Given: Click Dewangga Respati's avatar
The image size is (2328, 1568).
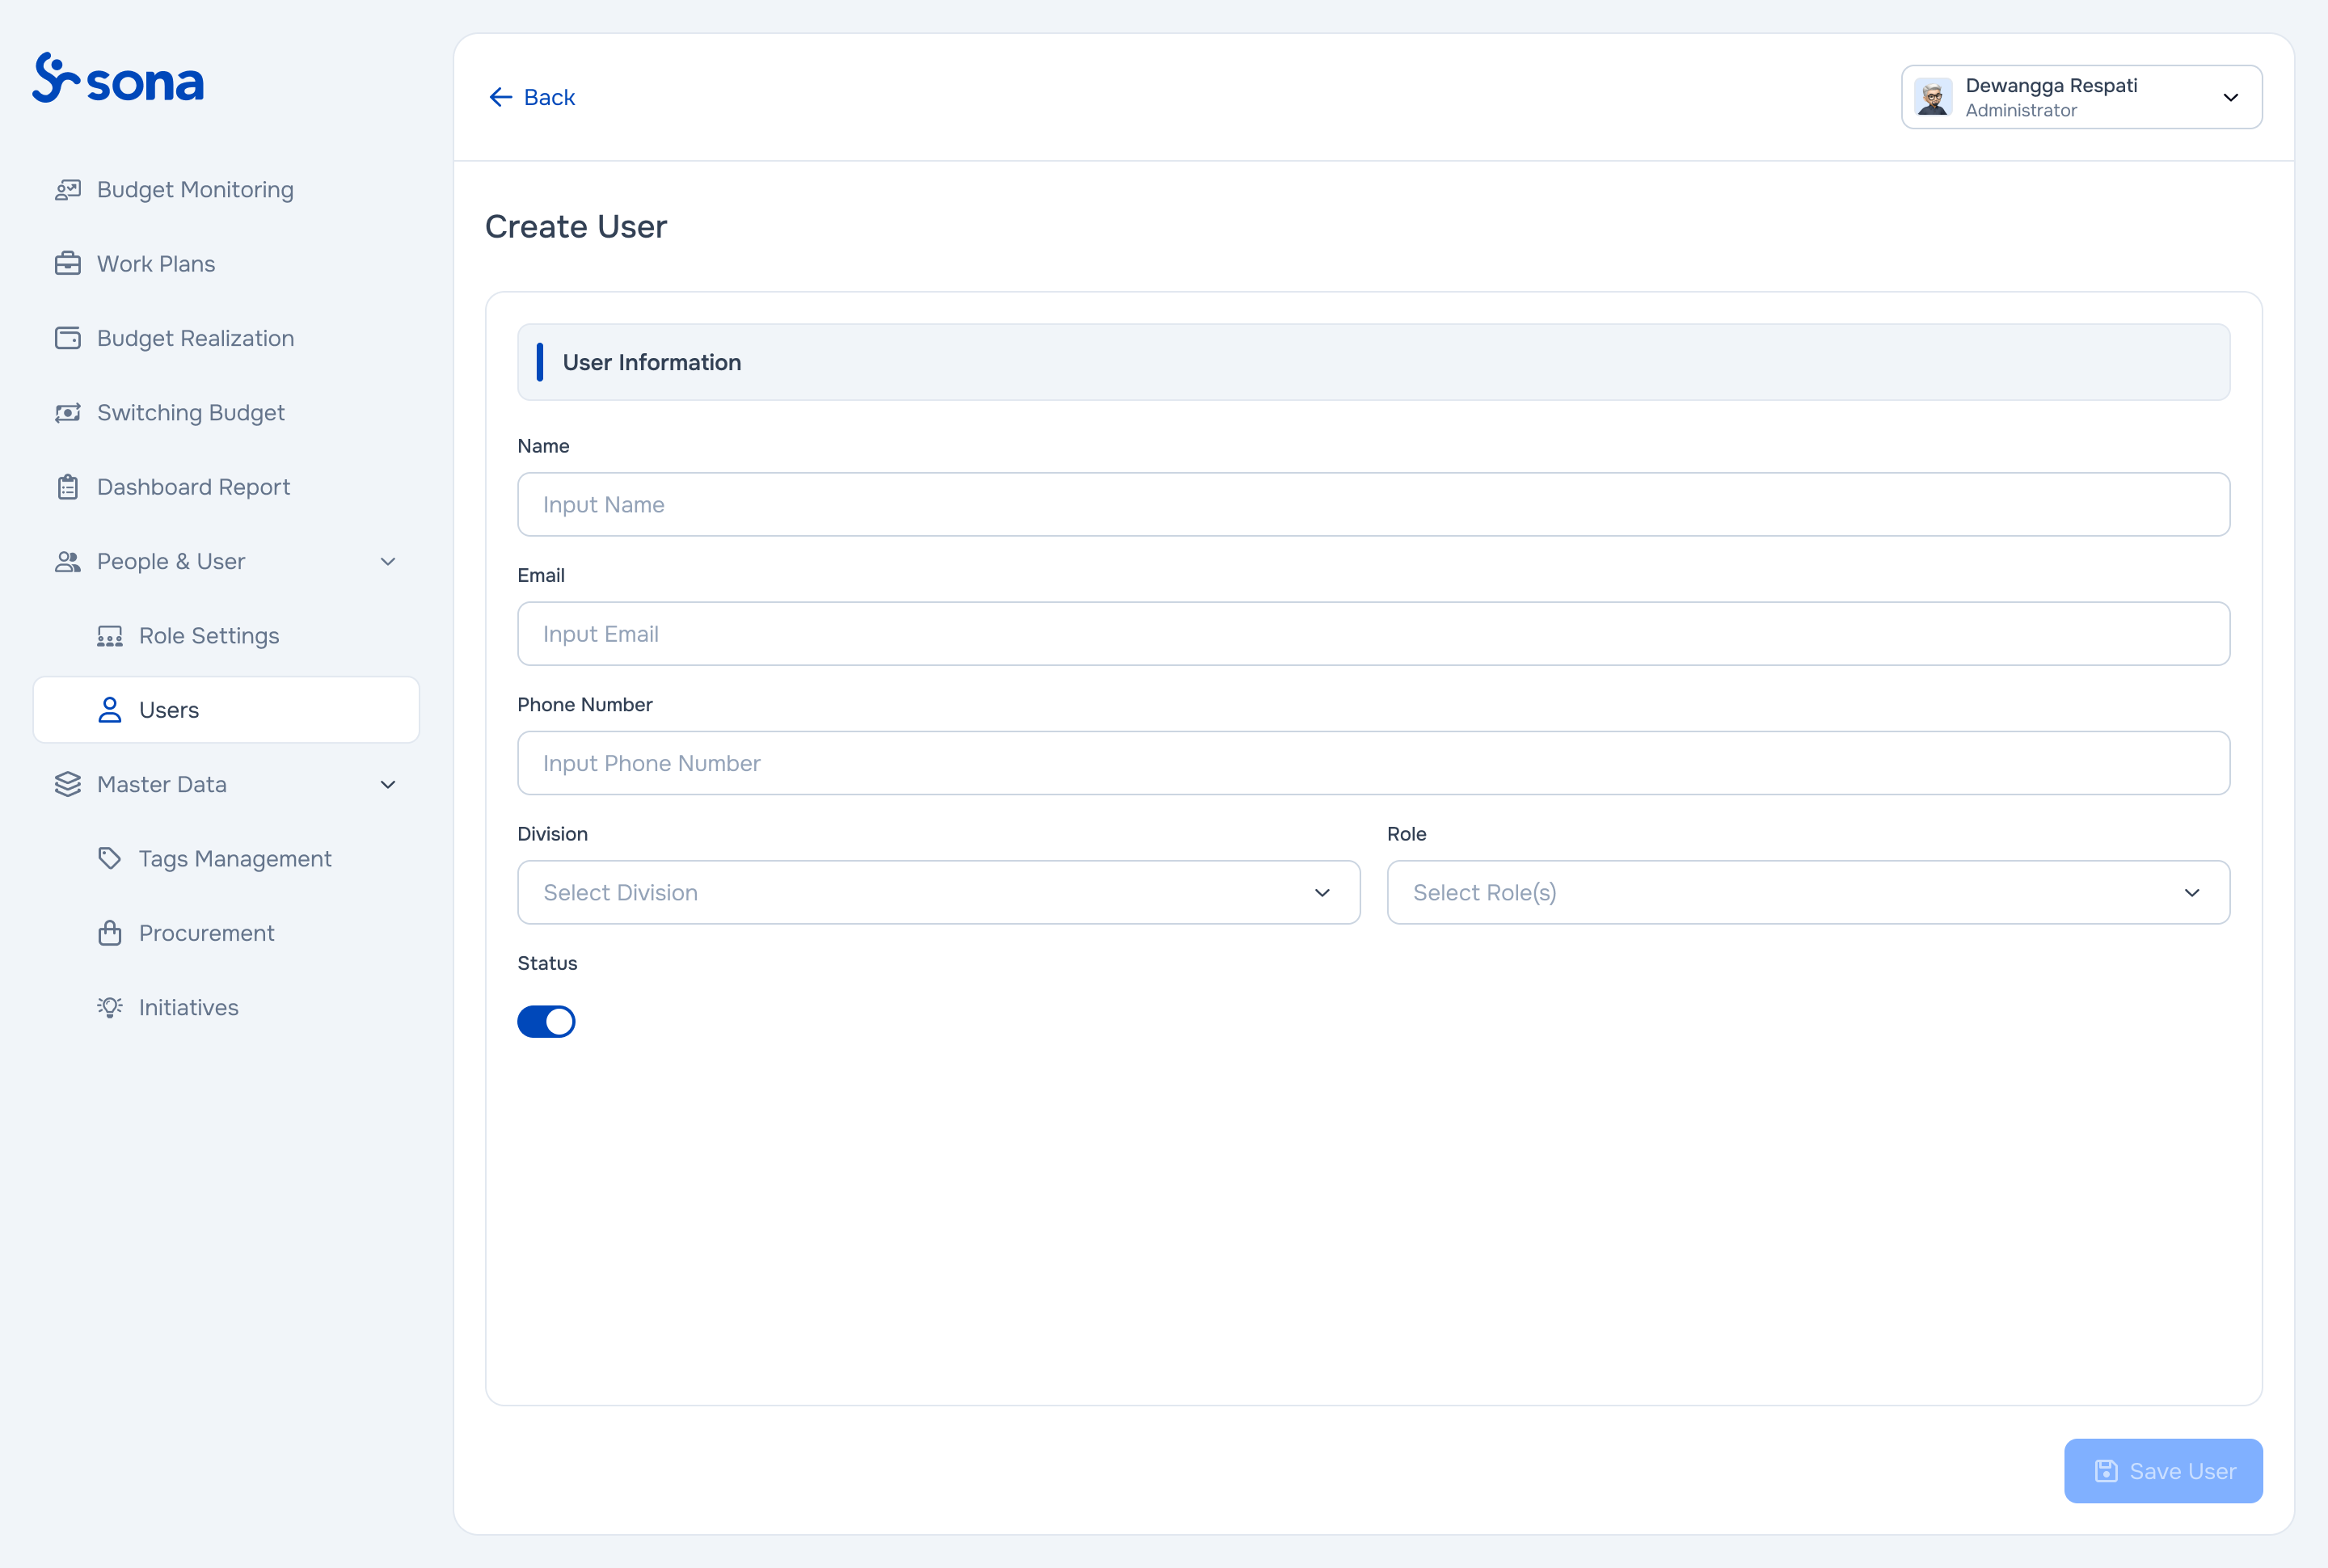Looking at the screenshot, I should (1933, 97).
